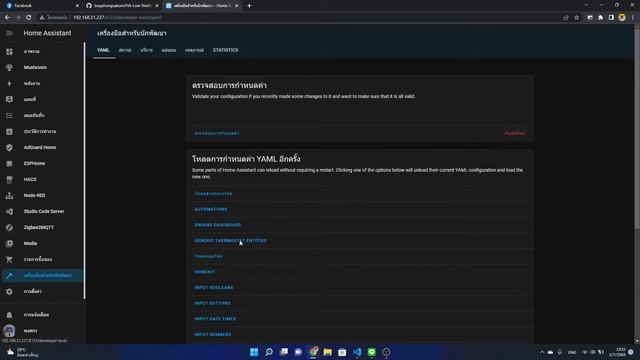This screenshot has height=360, width=640.
Task: Open LINE app from taskbar
Action: 372,352
